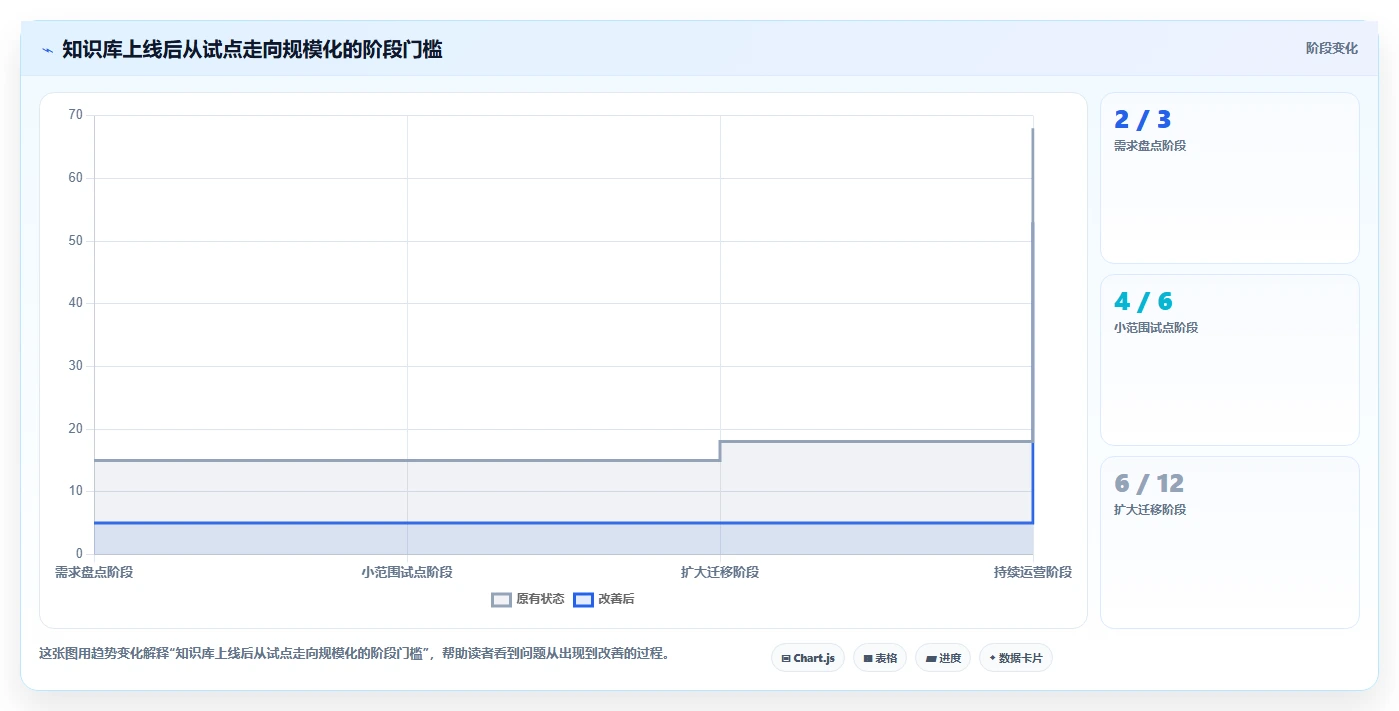The height and width of the screenshot is (711, 1399).
Task: Click the y-axis value 70
Action: (76, 115)
